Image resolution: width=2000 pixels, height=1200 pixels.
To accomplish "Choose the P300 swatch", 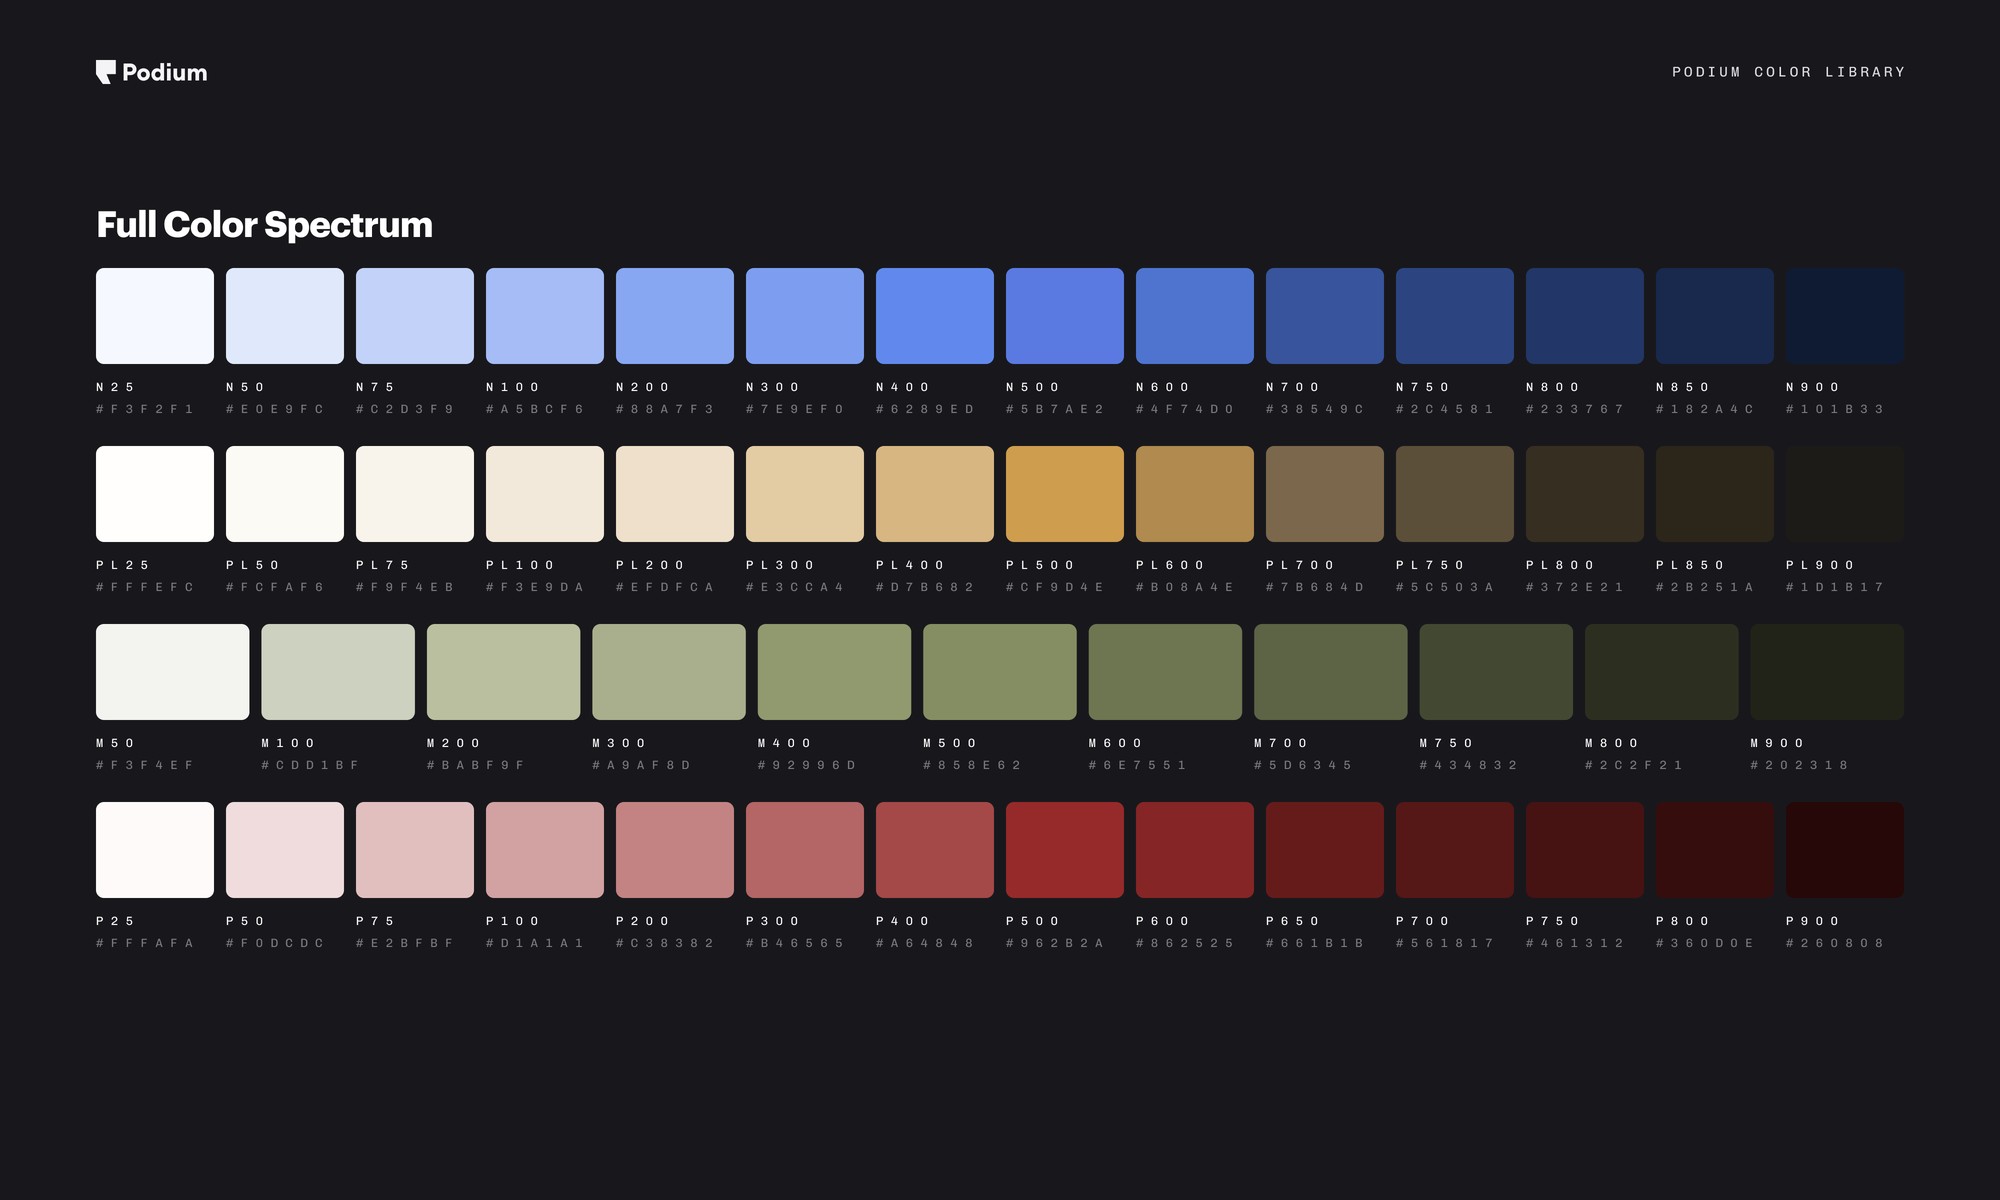I will click(x=805, y=850).
